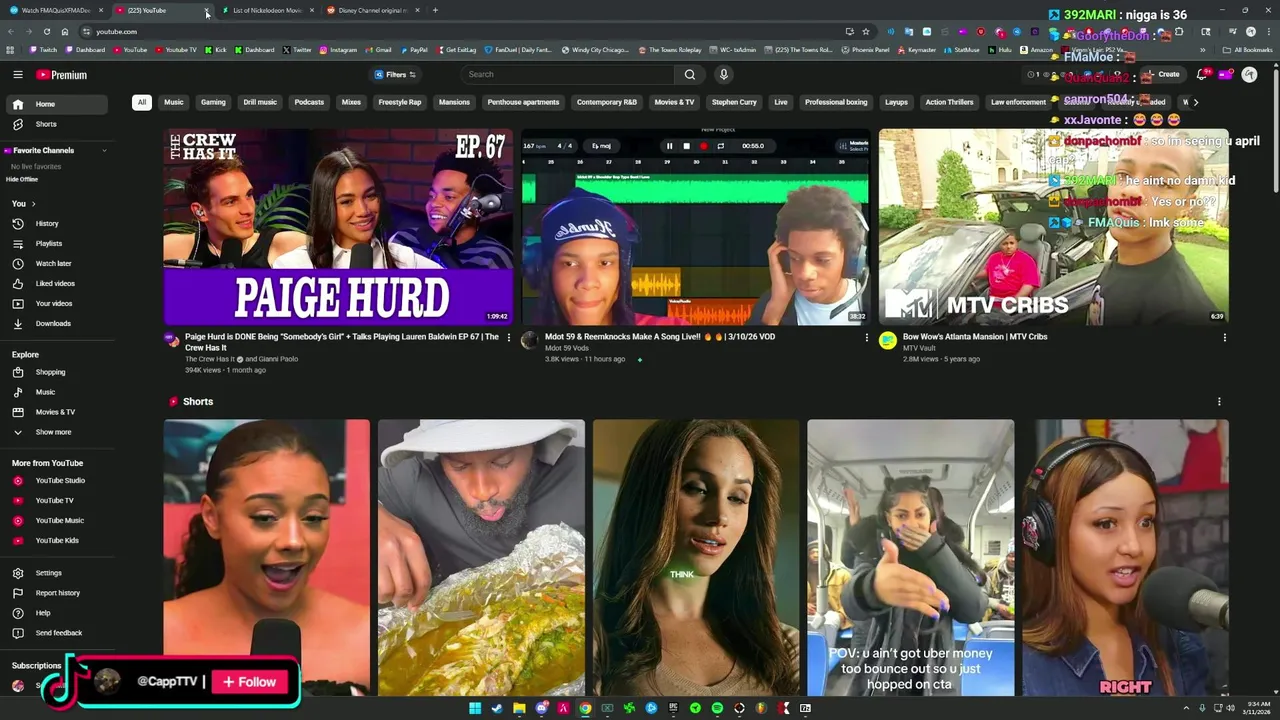Close the (225) YouTube browser tab
Image resolution: width=1280 pixels, height=720 pixels.
tap(207, 10)
